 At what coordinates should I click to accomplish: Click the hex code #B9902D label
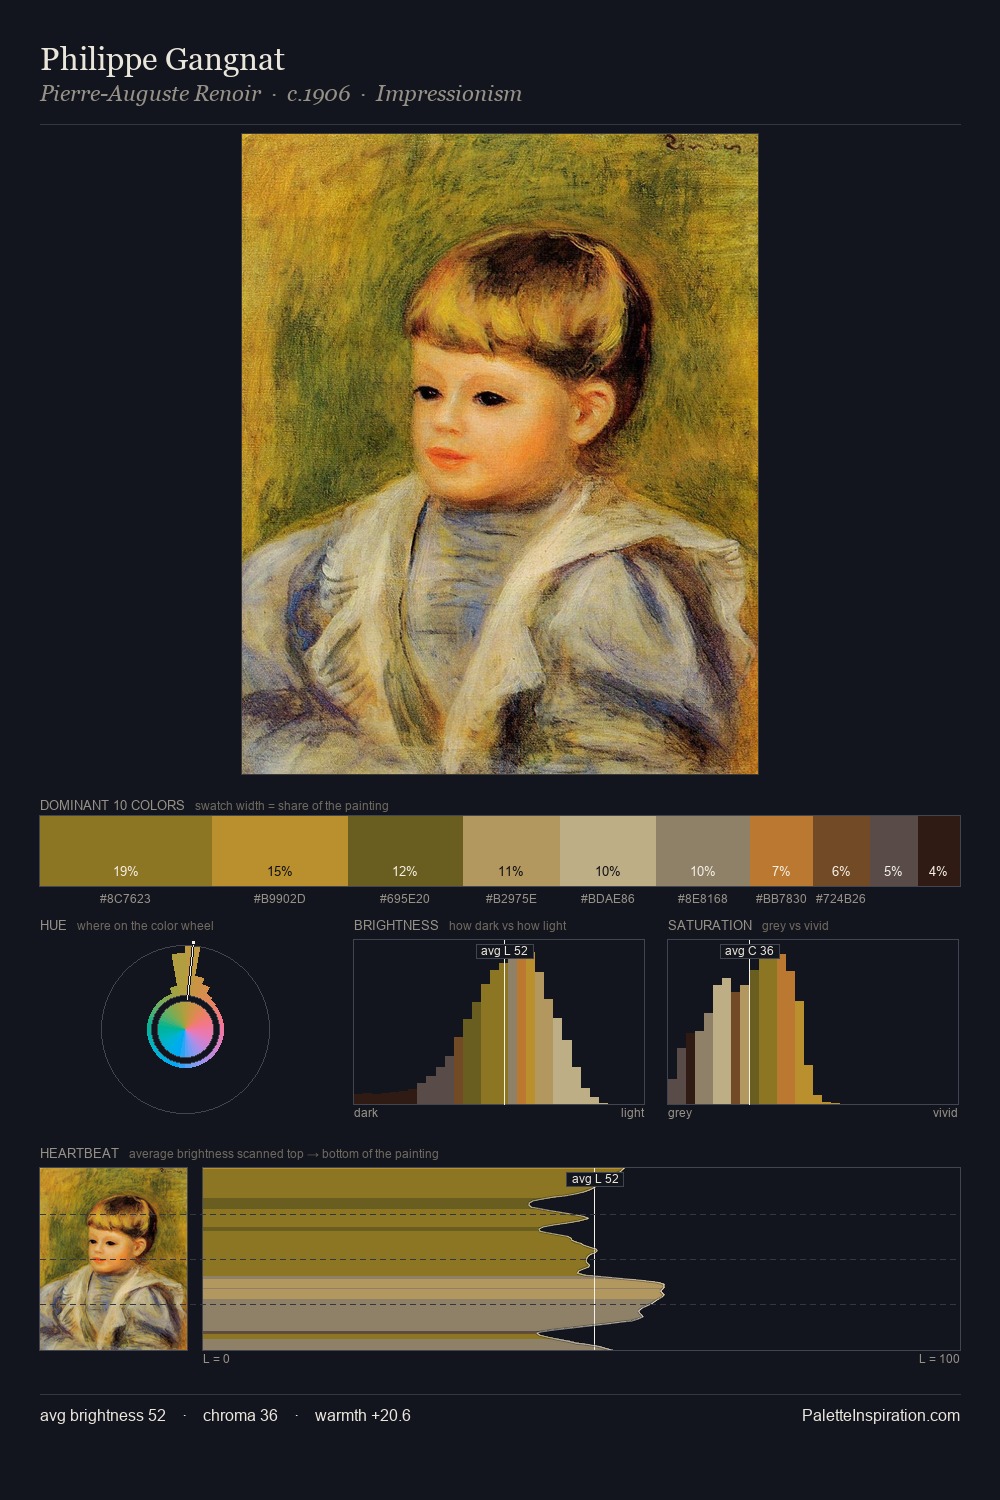[x=280, y=898]
